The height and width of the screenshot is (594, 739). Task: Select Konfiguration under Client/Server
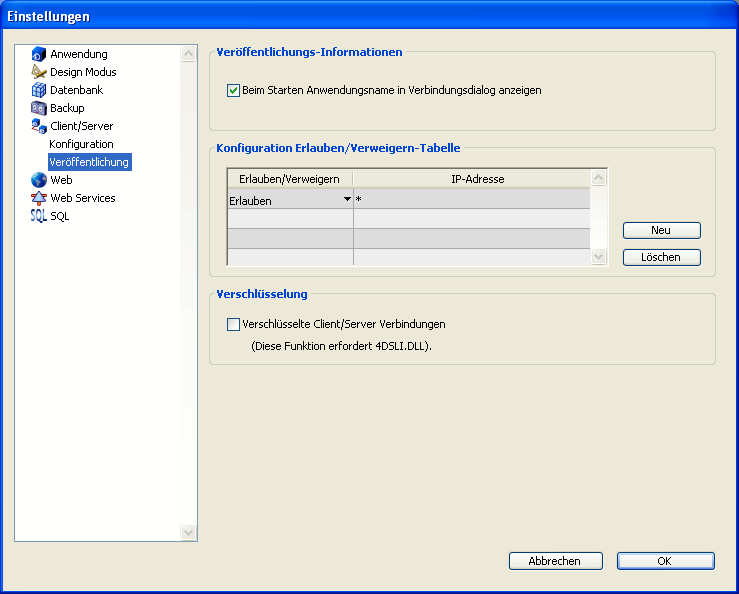point(81,144)
